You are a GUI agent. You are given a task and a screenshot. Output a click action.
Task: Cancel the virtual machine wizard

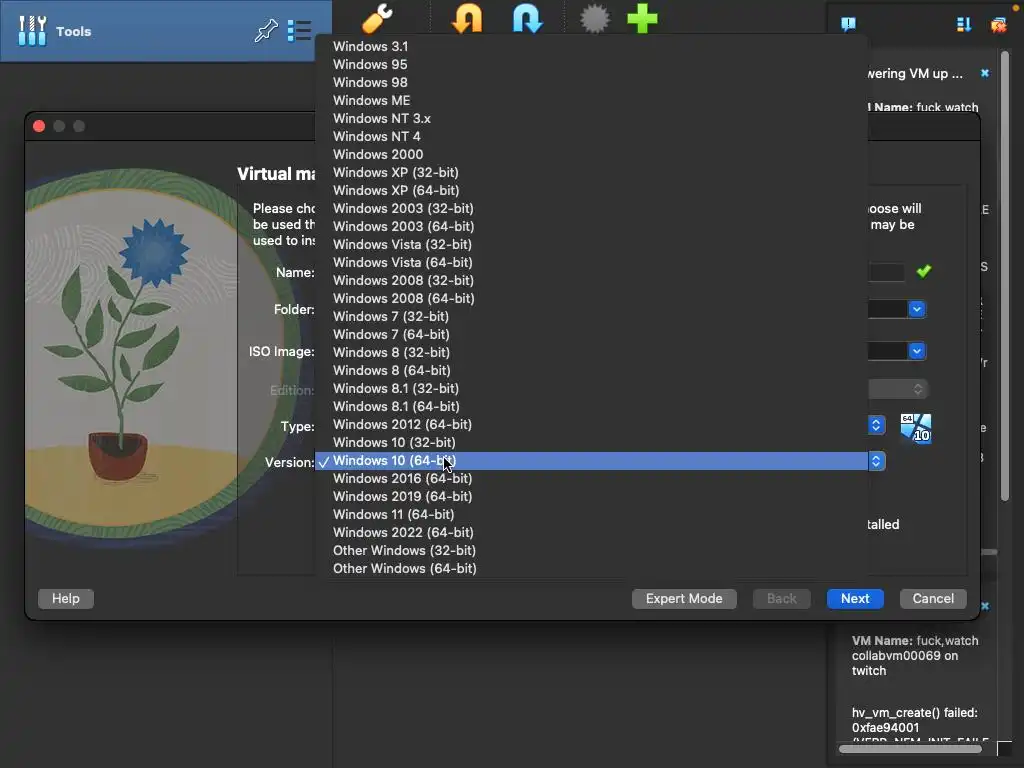pos(933,598)
